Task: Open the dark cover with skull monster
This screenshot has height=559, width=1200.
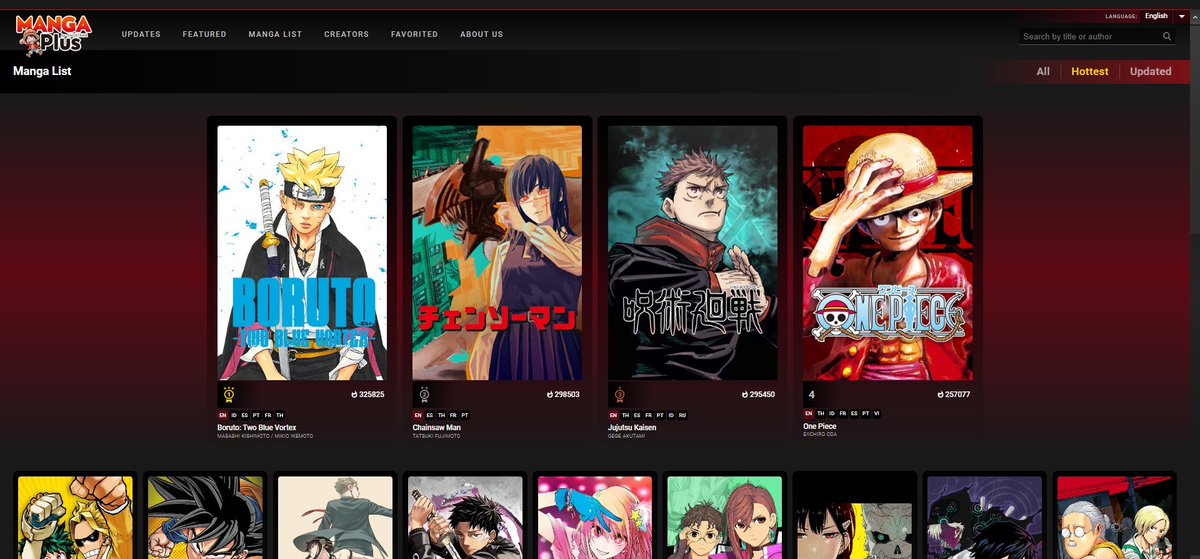Action: 855,517
